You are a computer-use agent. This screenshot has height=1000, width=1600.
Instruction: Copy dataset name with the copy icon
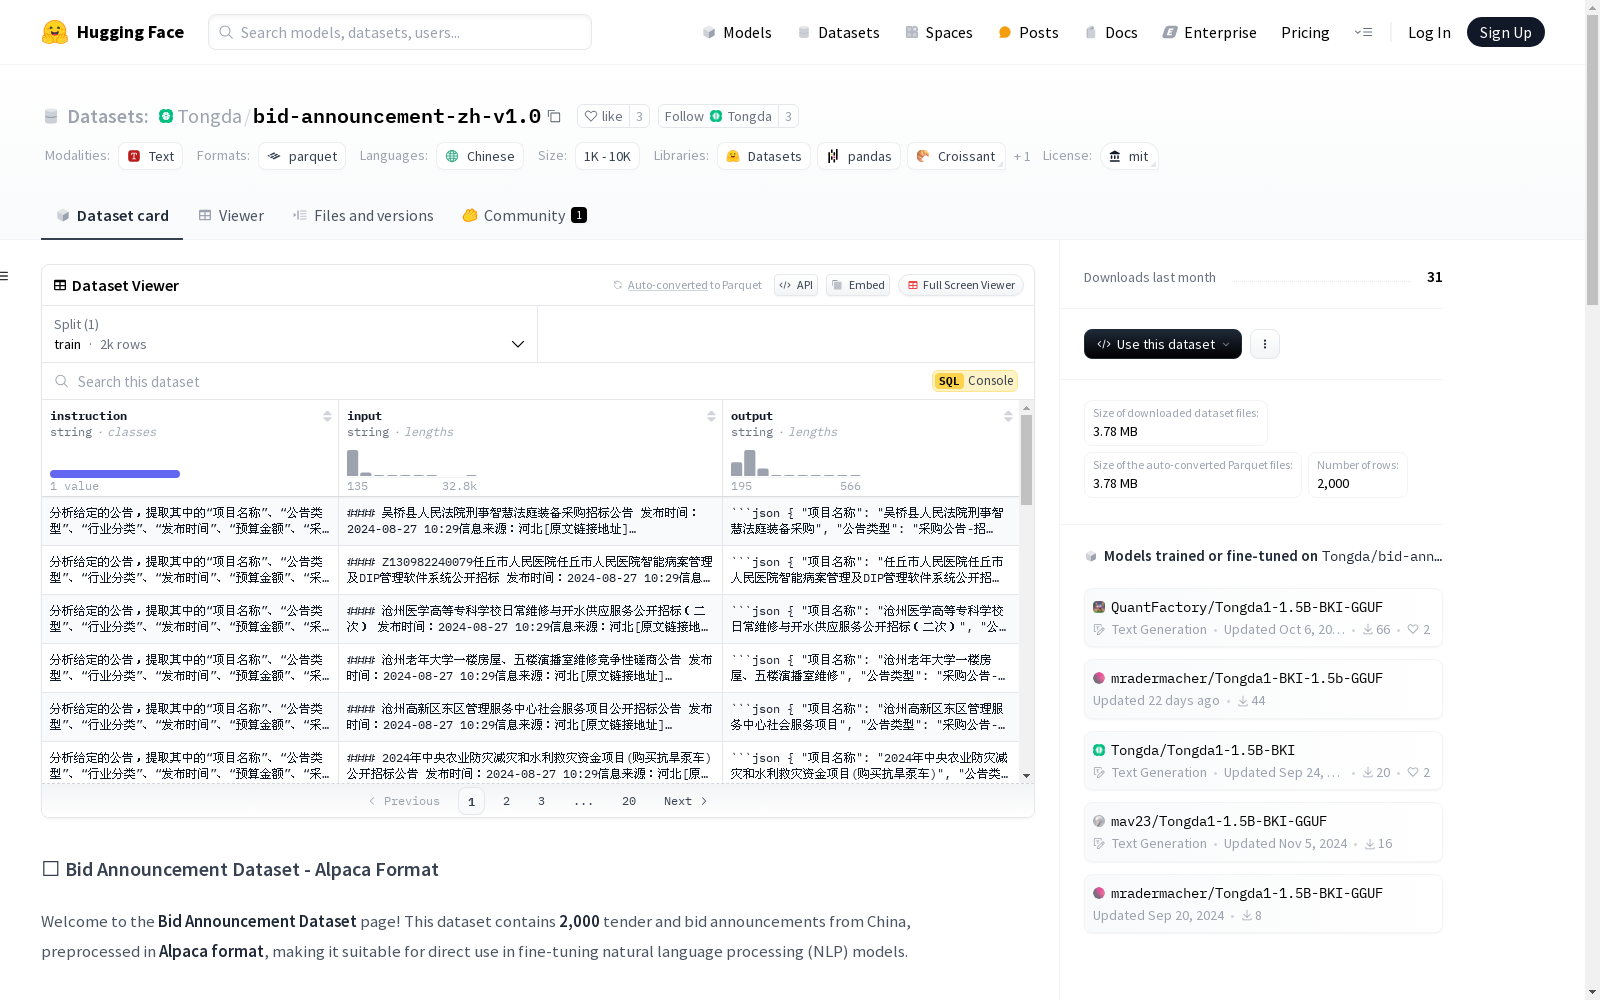click(554, 116)
